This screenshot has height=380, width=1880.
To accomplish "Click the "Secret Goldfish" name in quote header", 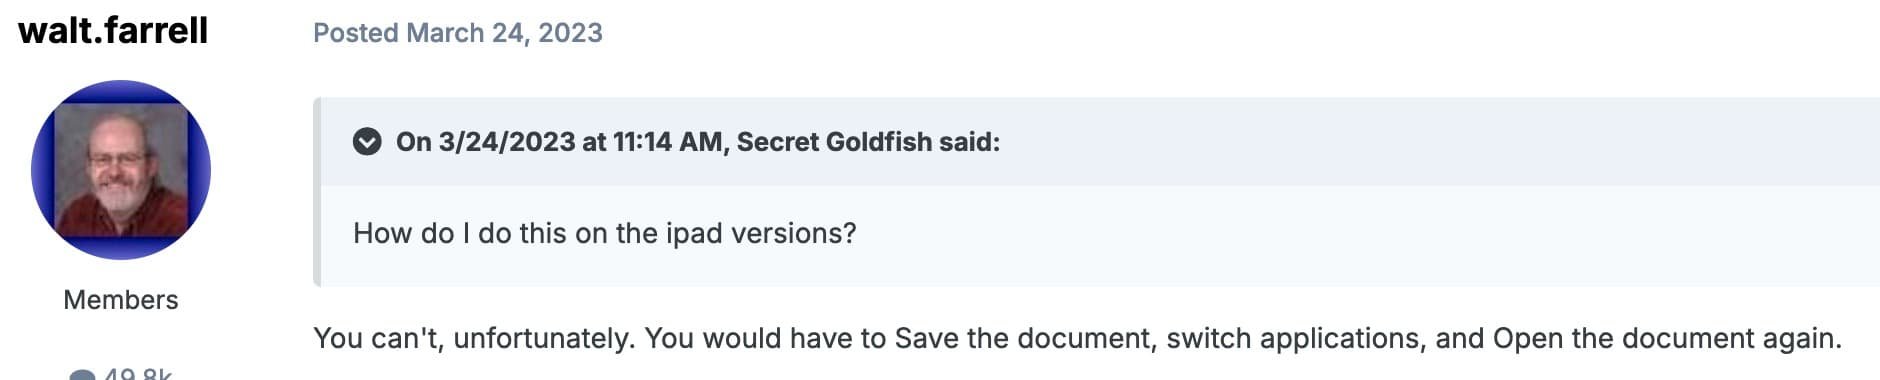I will coord(834,142).
